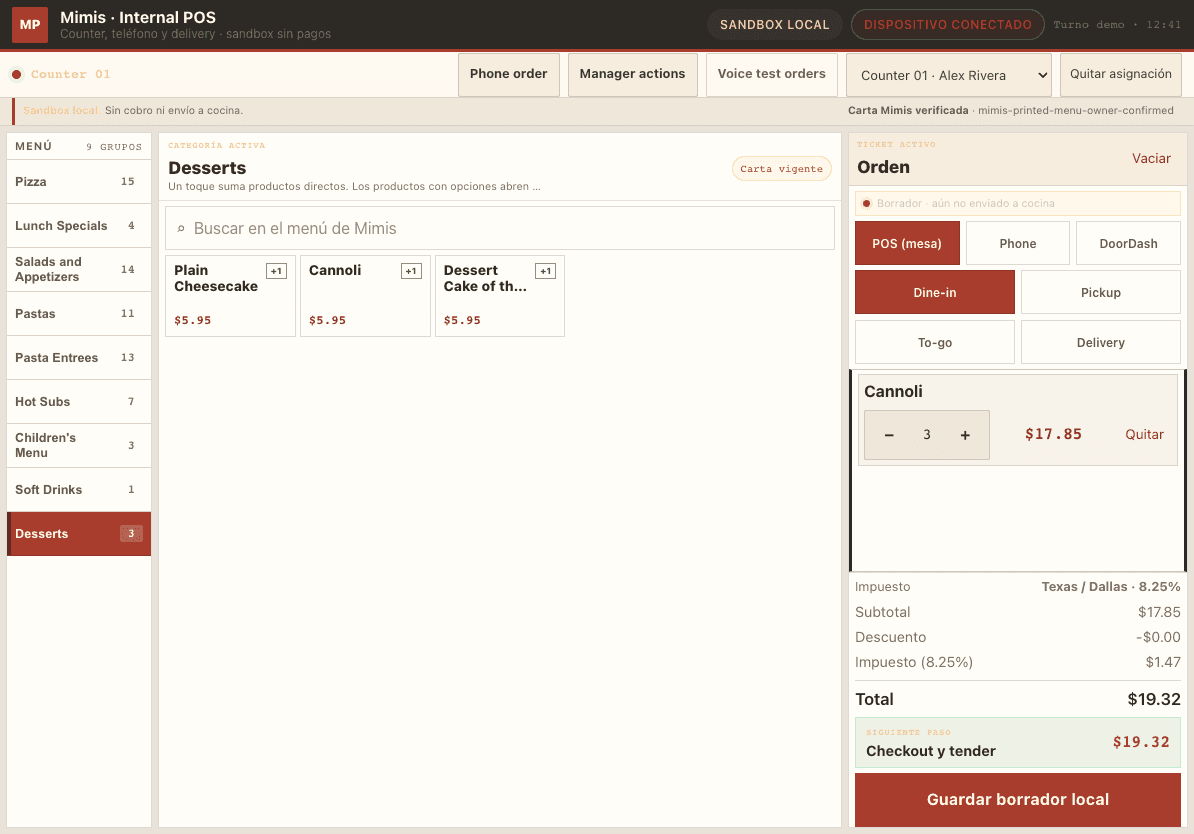Open Manager actions
Viewport: 1194px width, 834px height.
(632, 75)
